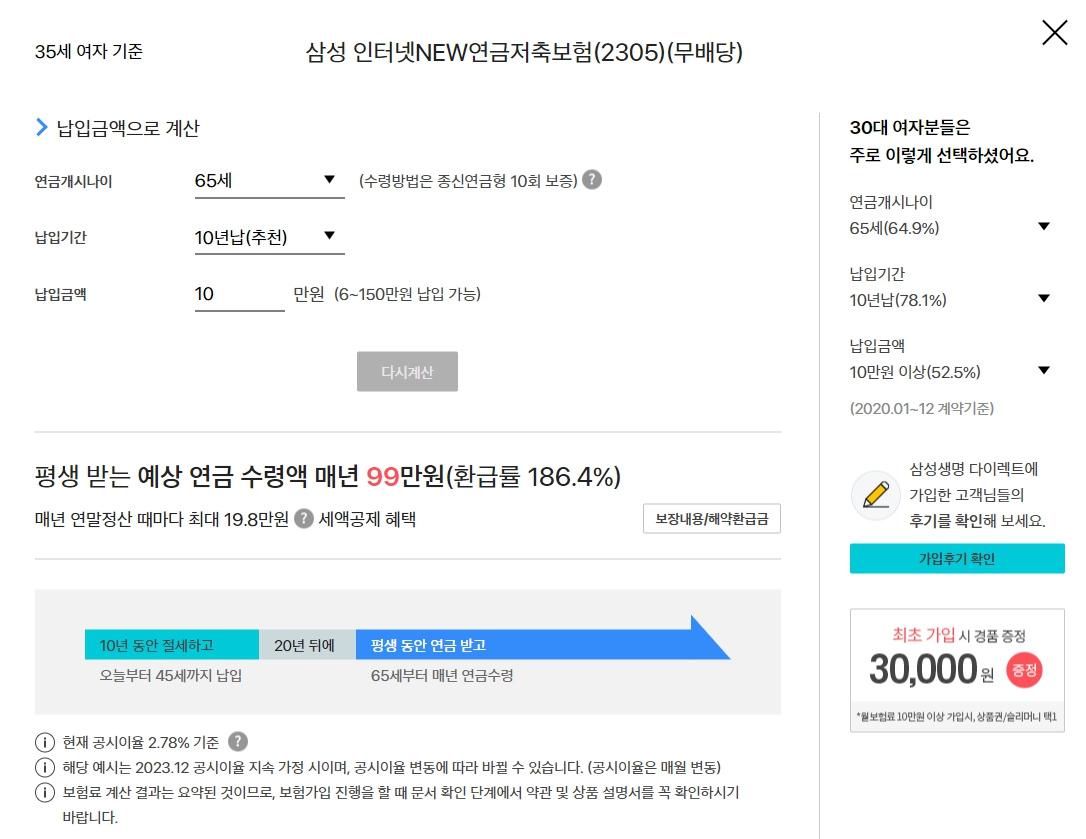Expand the 10년납(78.1%) statistics dropdown
This screenshot has height=839, width=1086.
pos(950,300)
